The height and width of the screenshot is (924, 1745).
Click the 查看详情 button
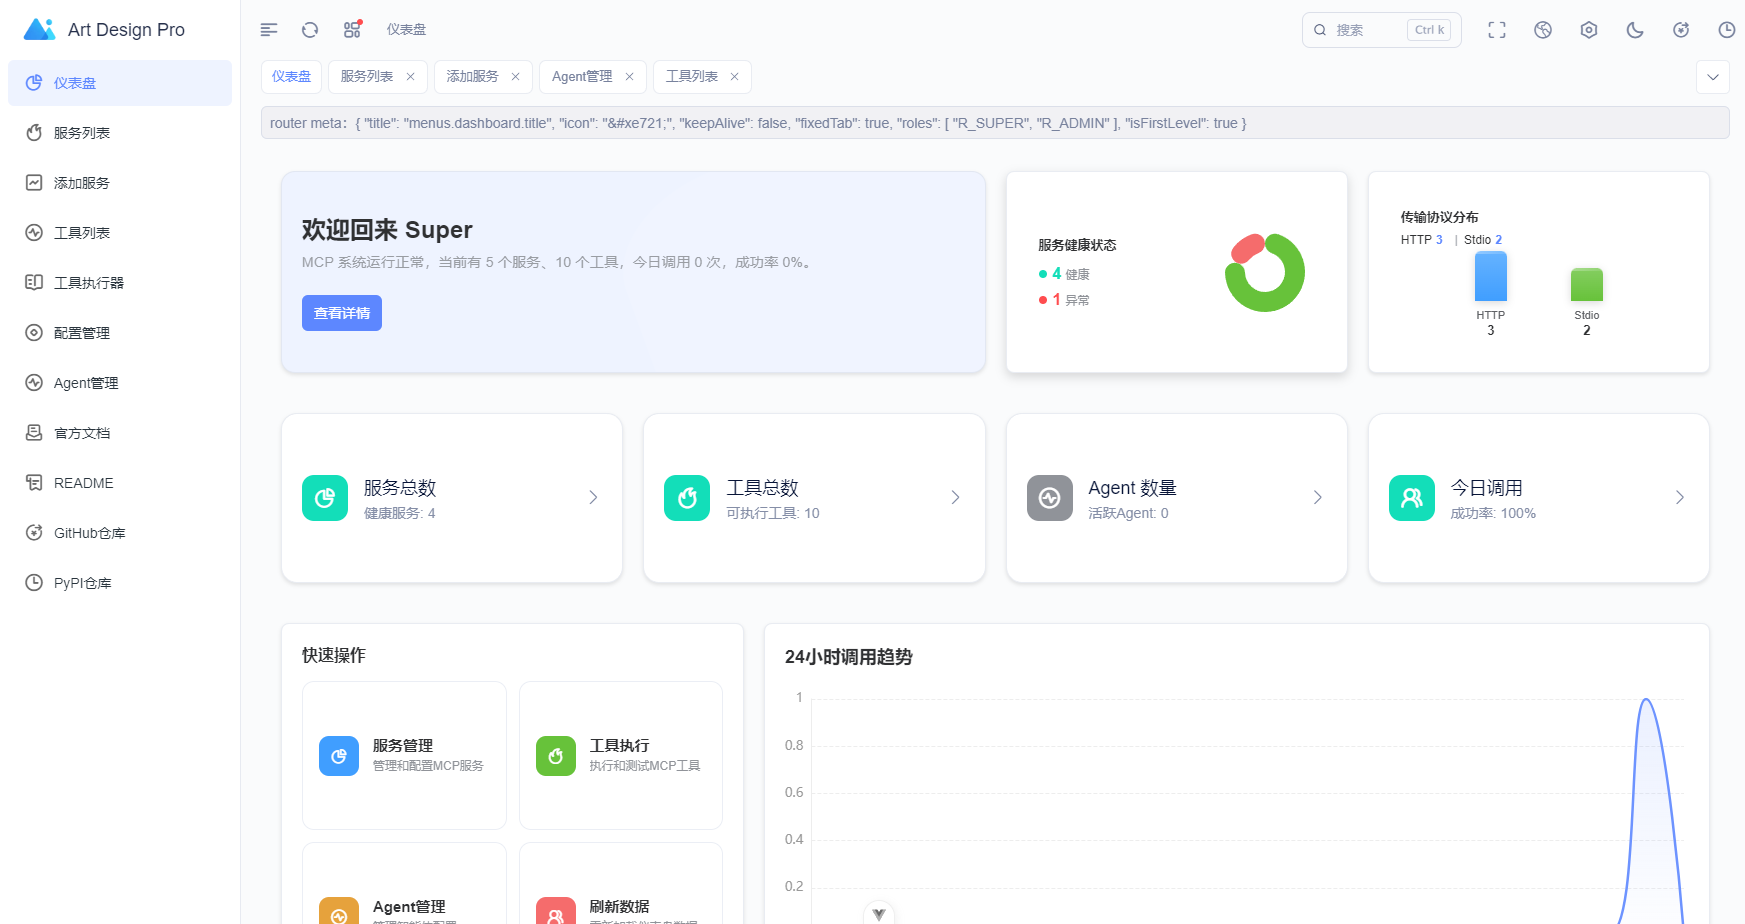tap(342, 313)
